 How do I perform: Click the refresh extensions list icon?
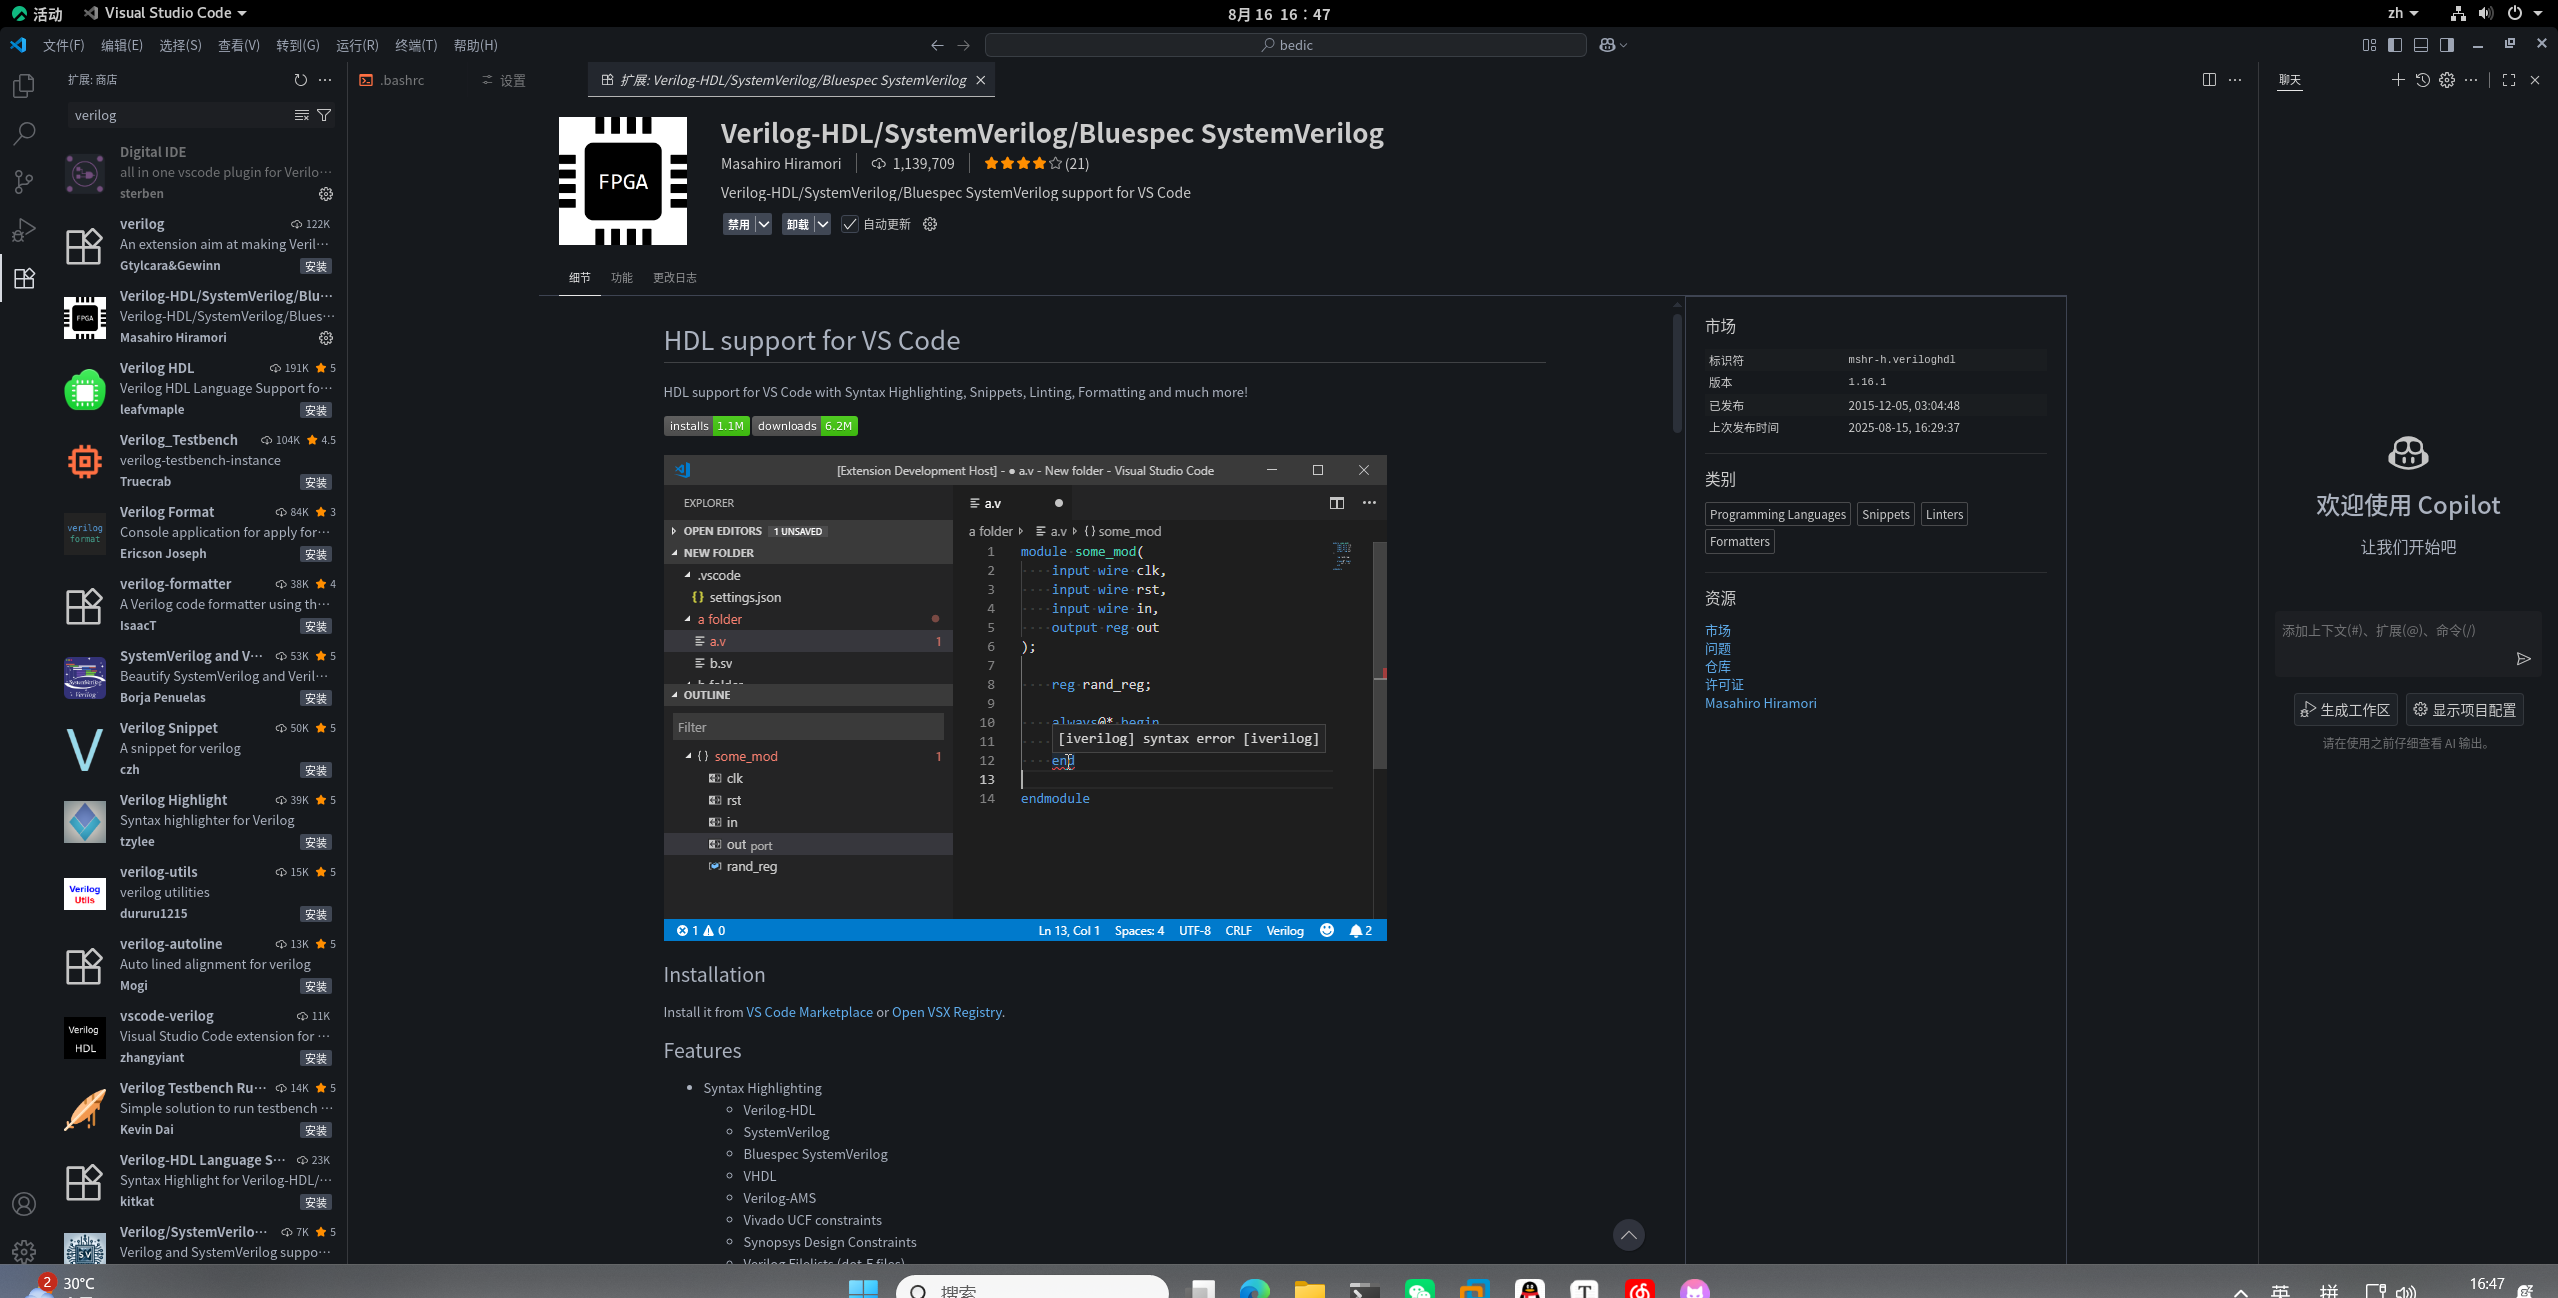click(300, 80)
